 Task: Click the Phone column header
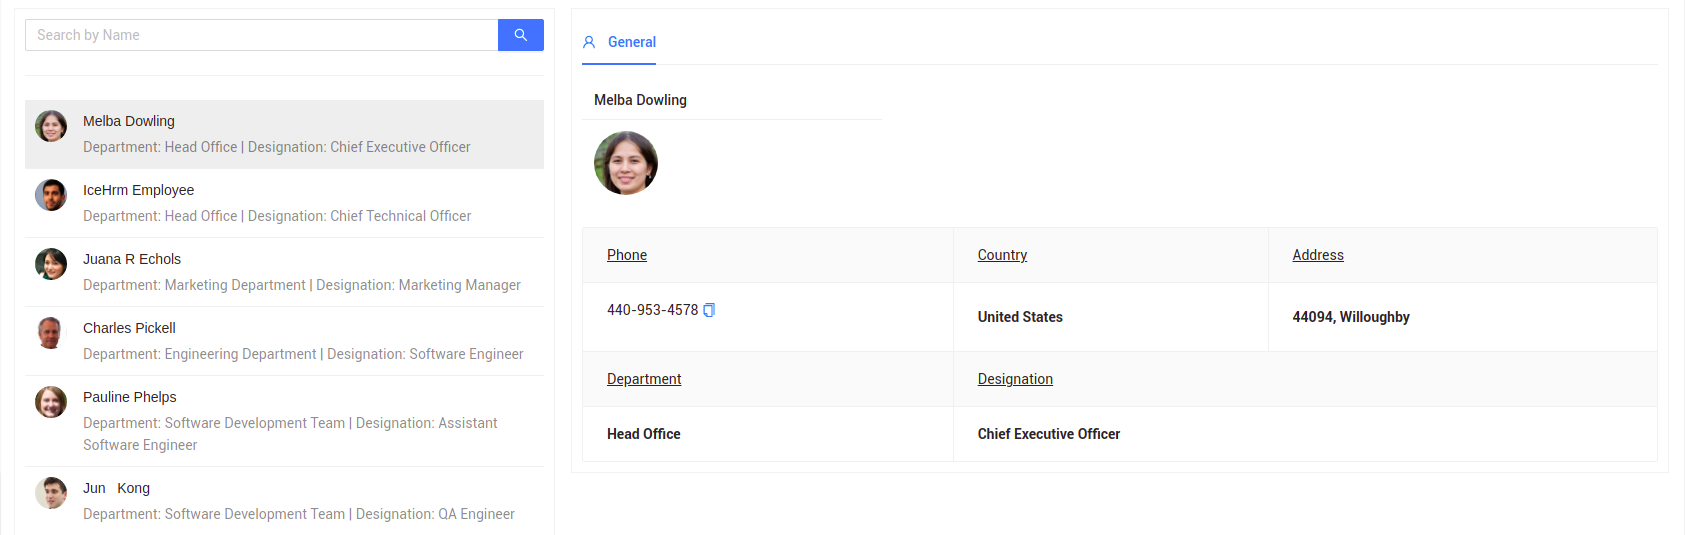coord(627,255)
